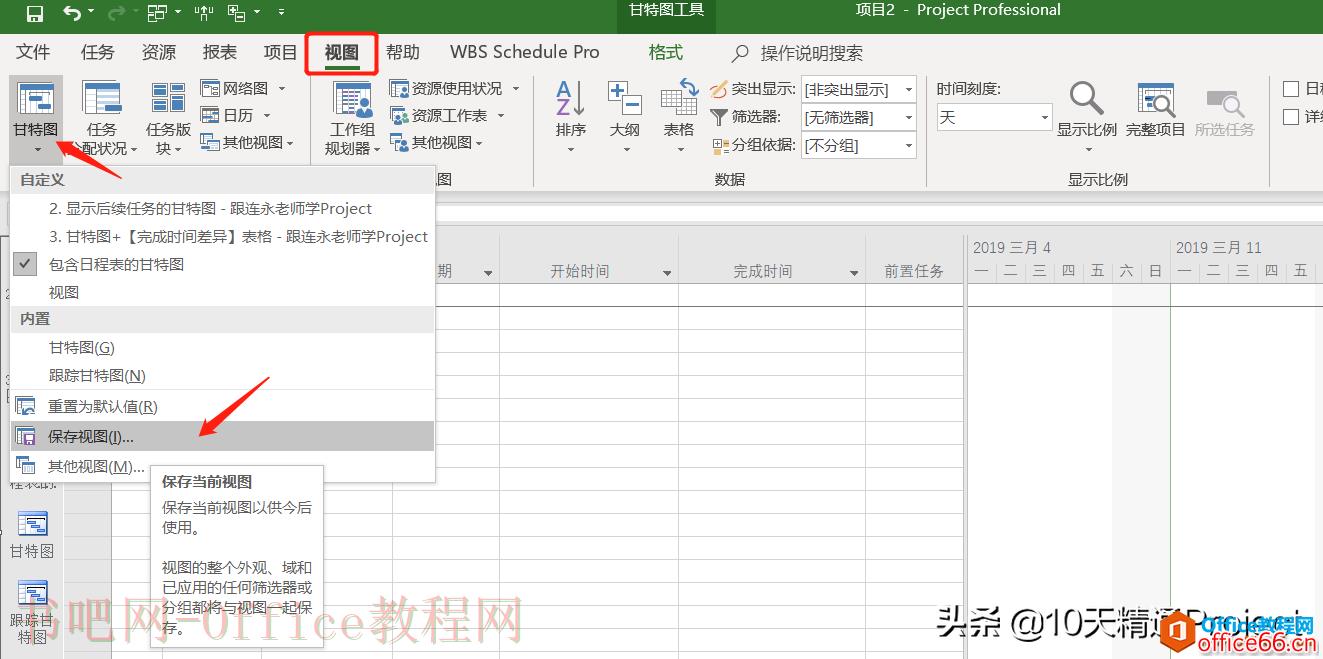Screen dimensions: 1323x659
Task: Toggle the Details checkbox
Action: coord(1291,117)
